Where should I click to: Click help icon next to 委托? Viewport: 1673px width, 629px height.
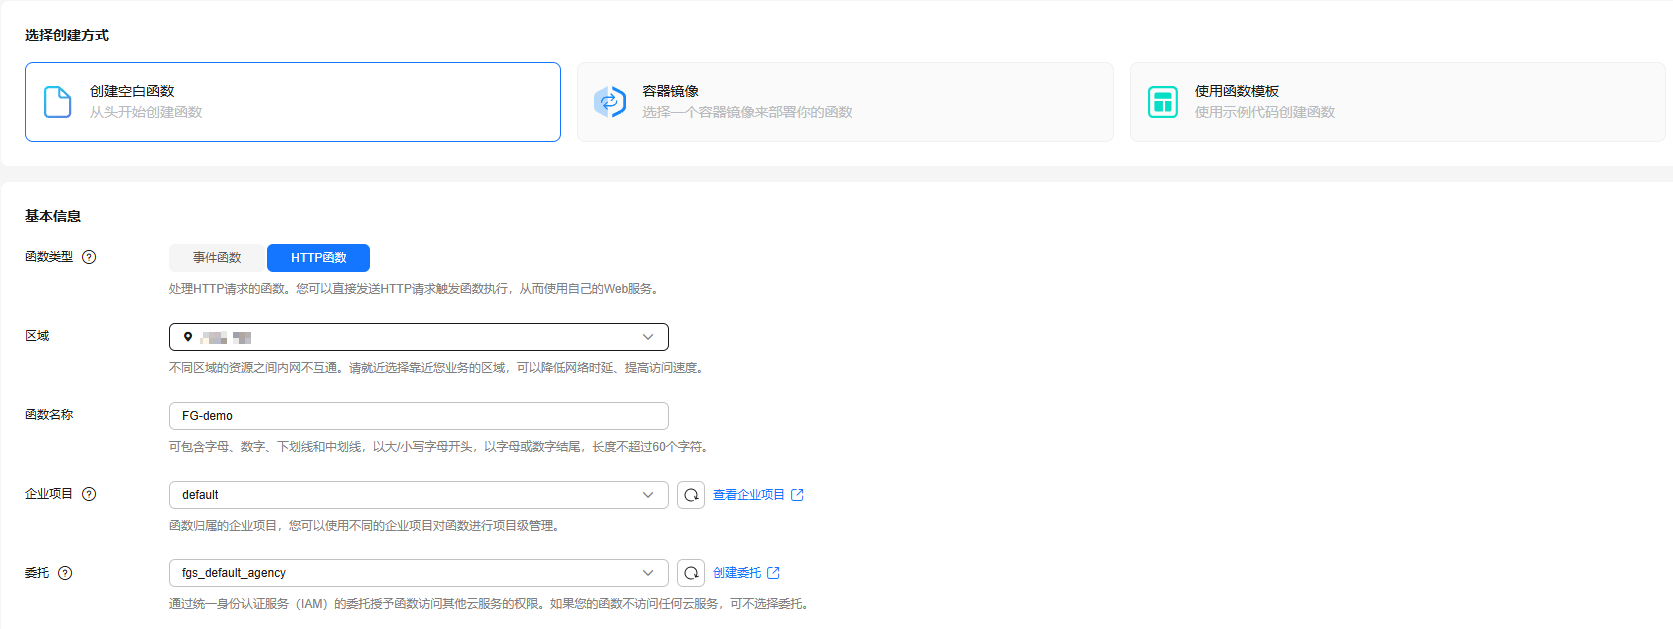[65, 573]
